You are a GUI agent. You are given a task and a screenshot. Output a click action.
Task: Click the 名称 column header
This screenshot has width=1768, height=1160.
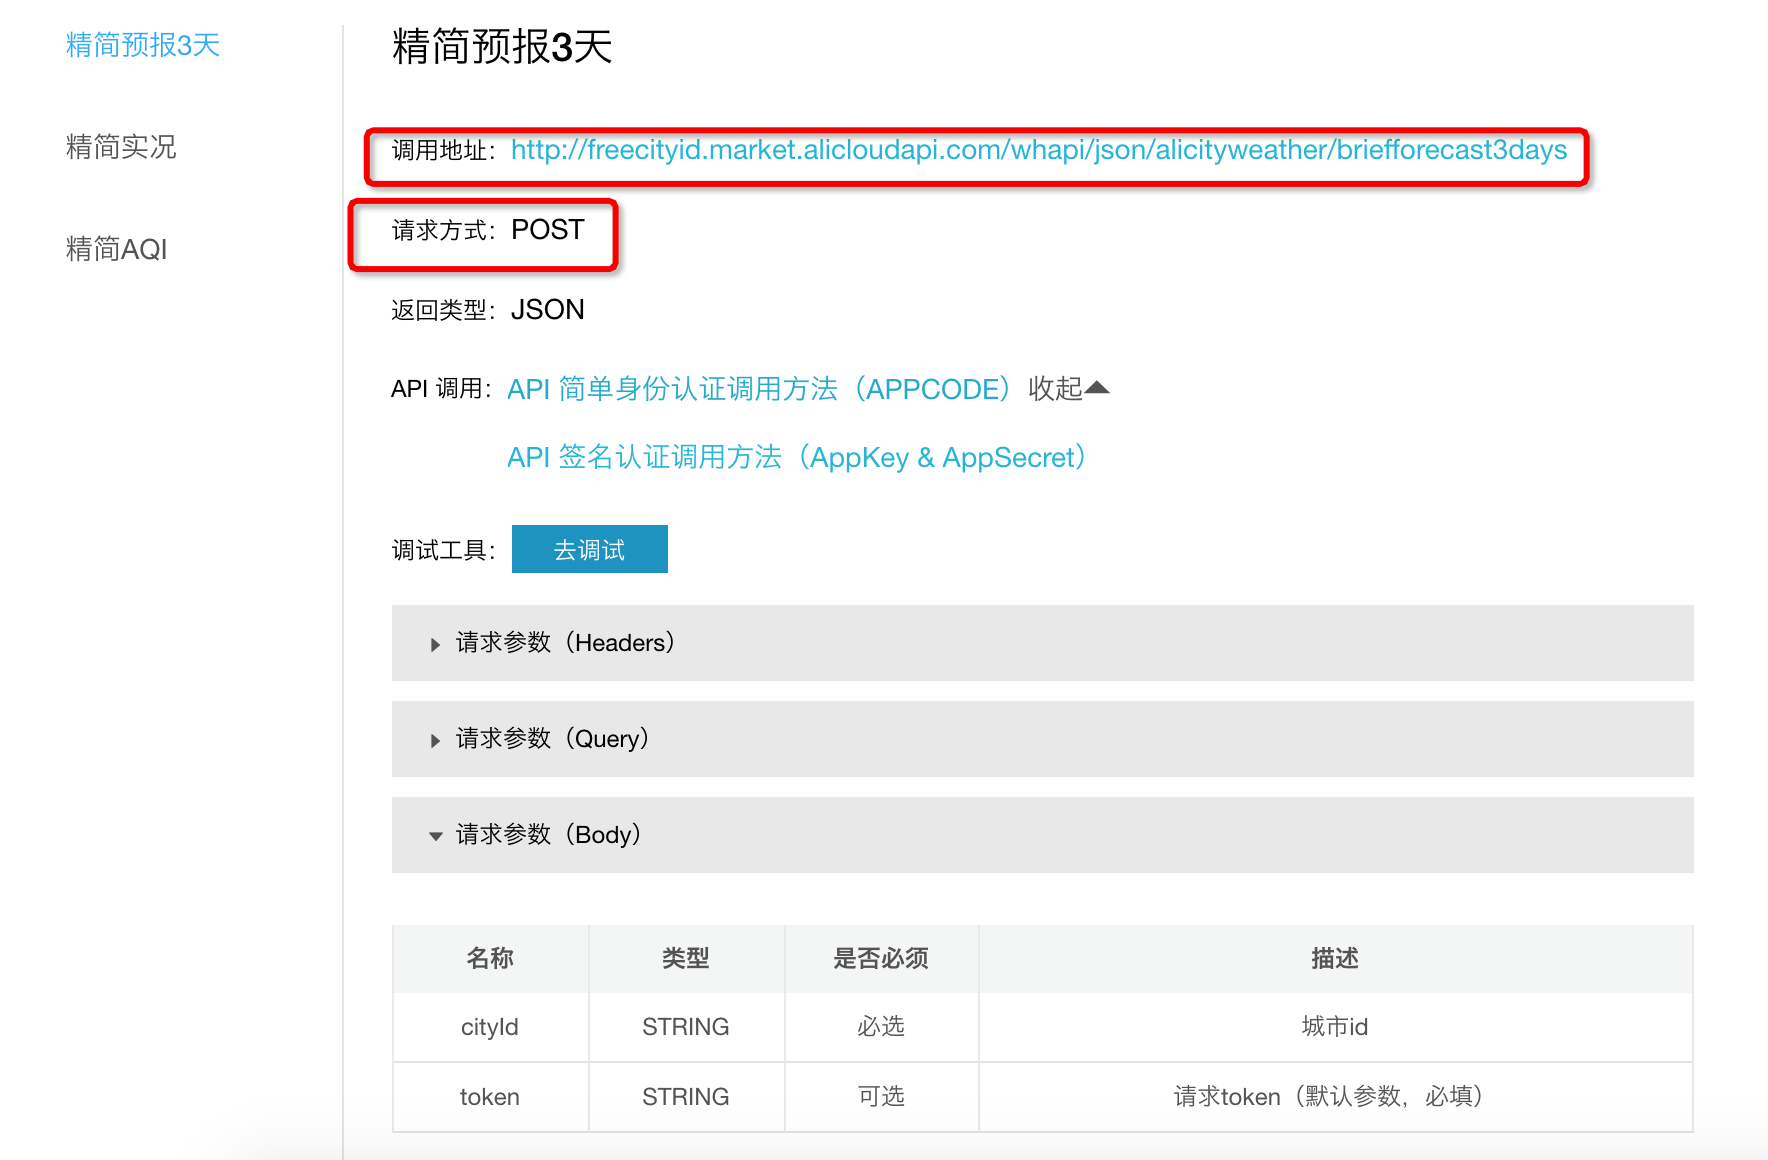(x=490, y=959)
